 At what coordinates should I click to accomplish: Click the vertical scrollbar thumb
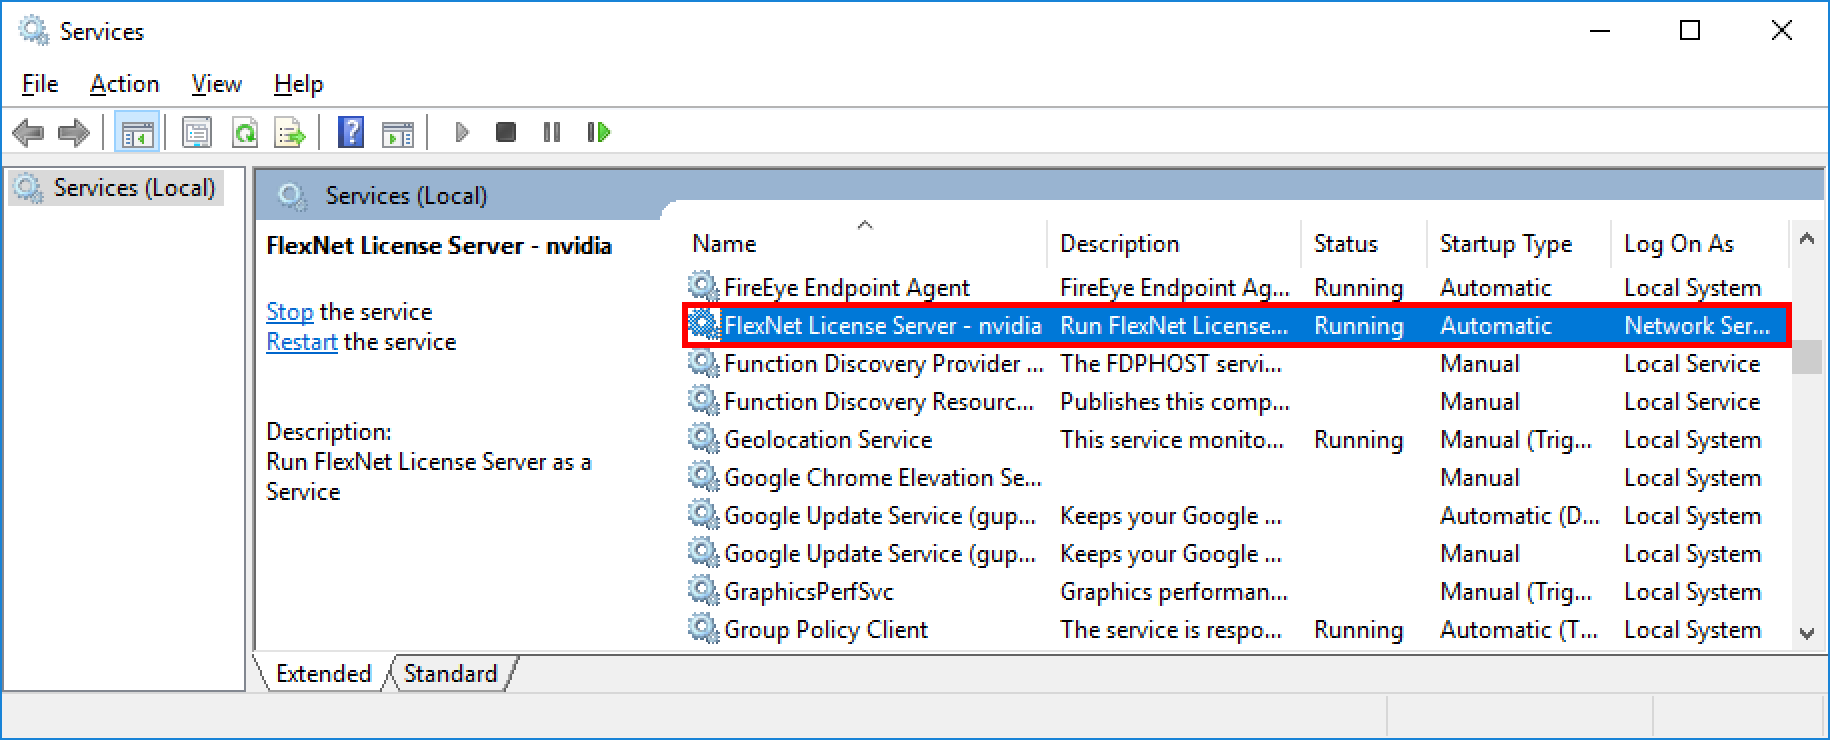(x=1806, y=357)
